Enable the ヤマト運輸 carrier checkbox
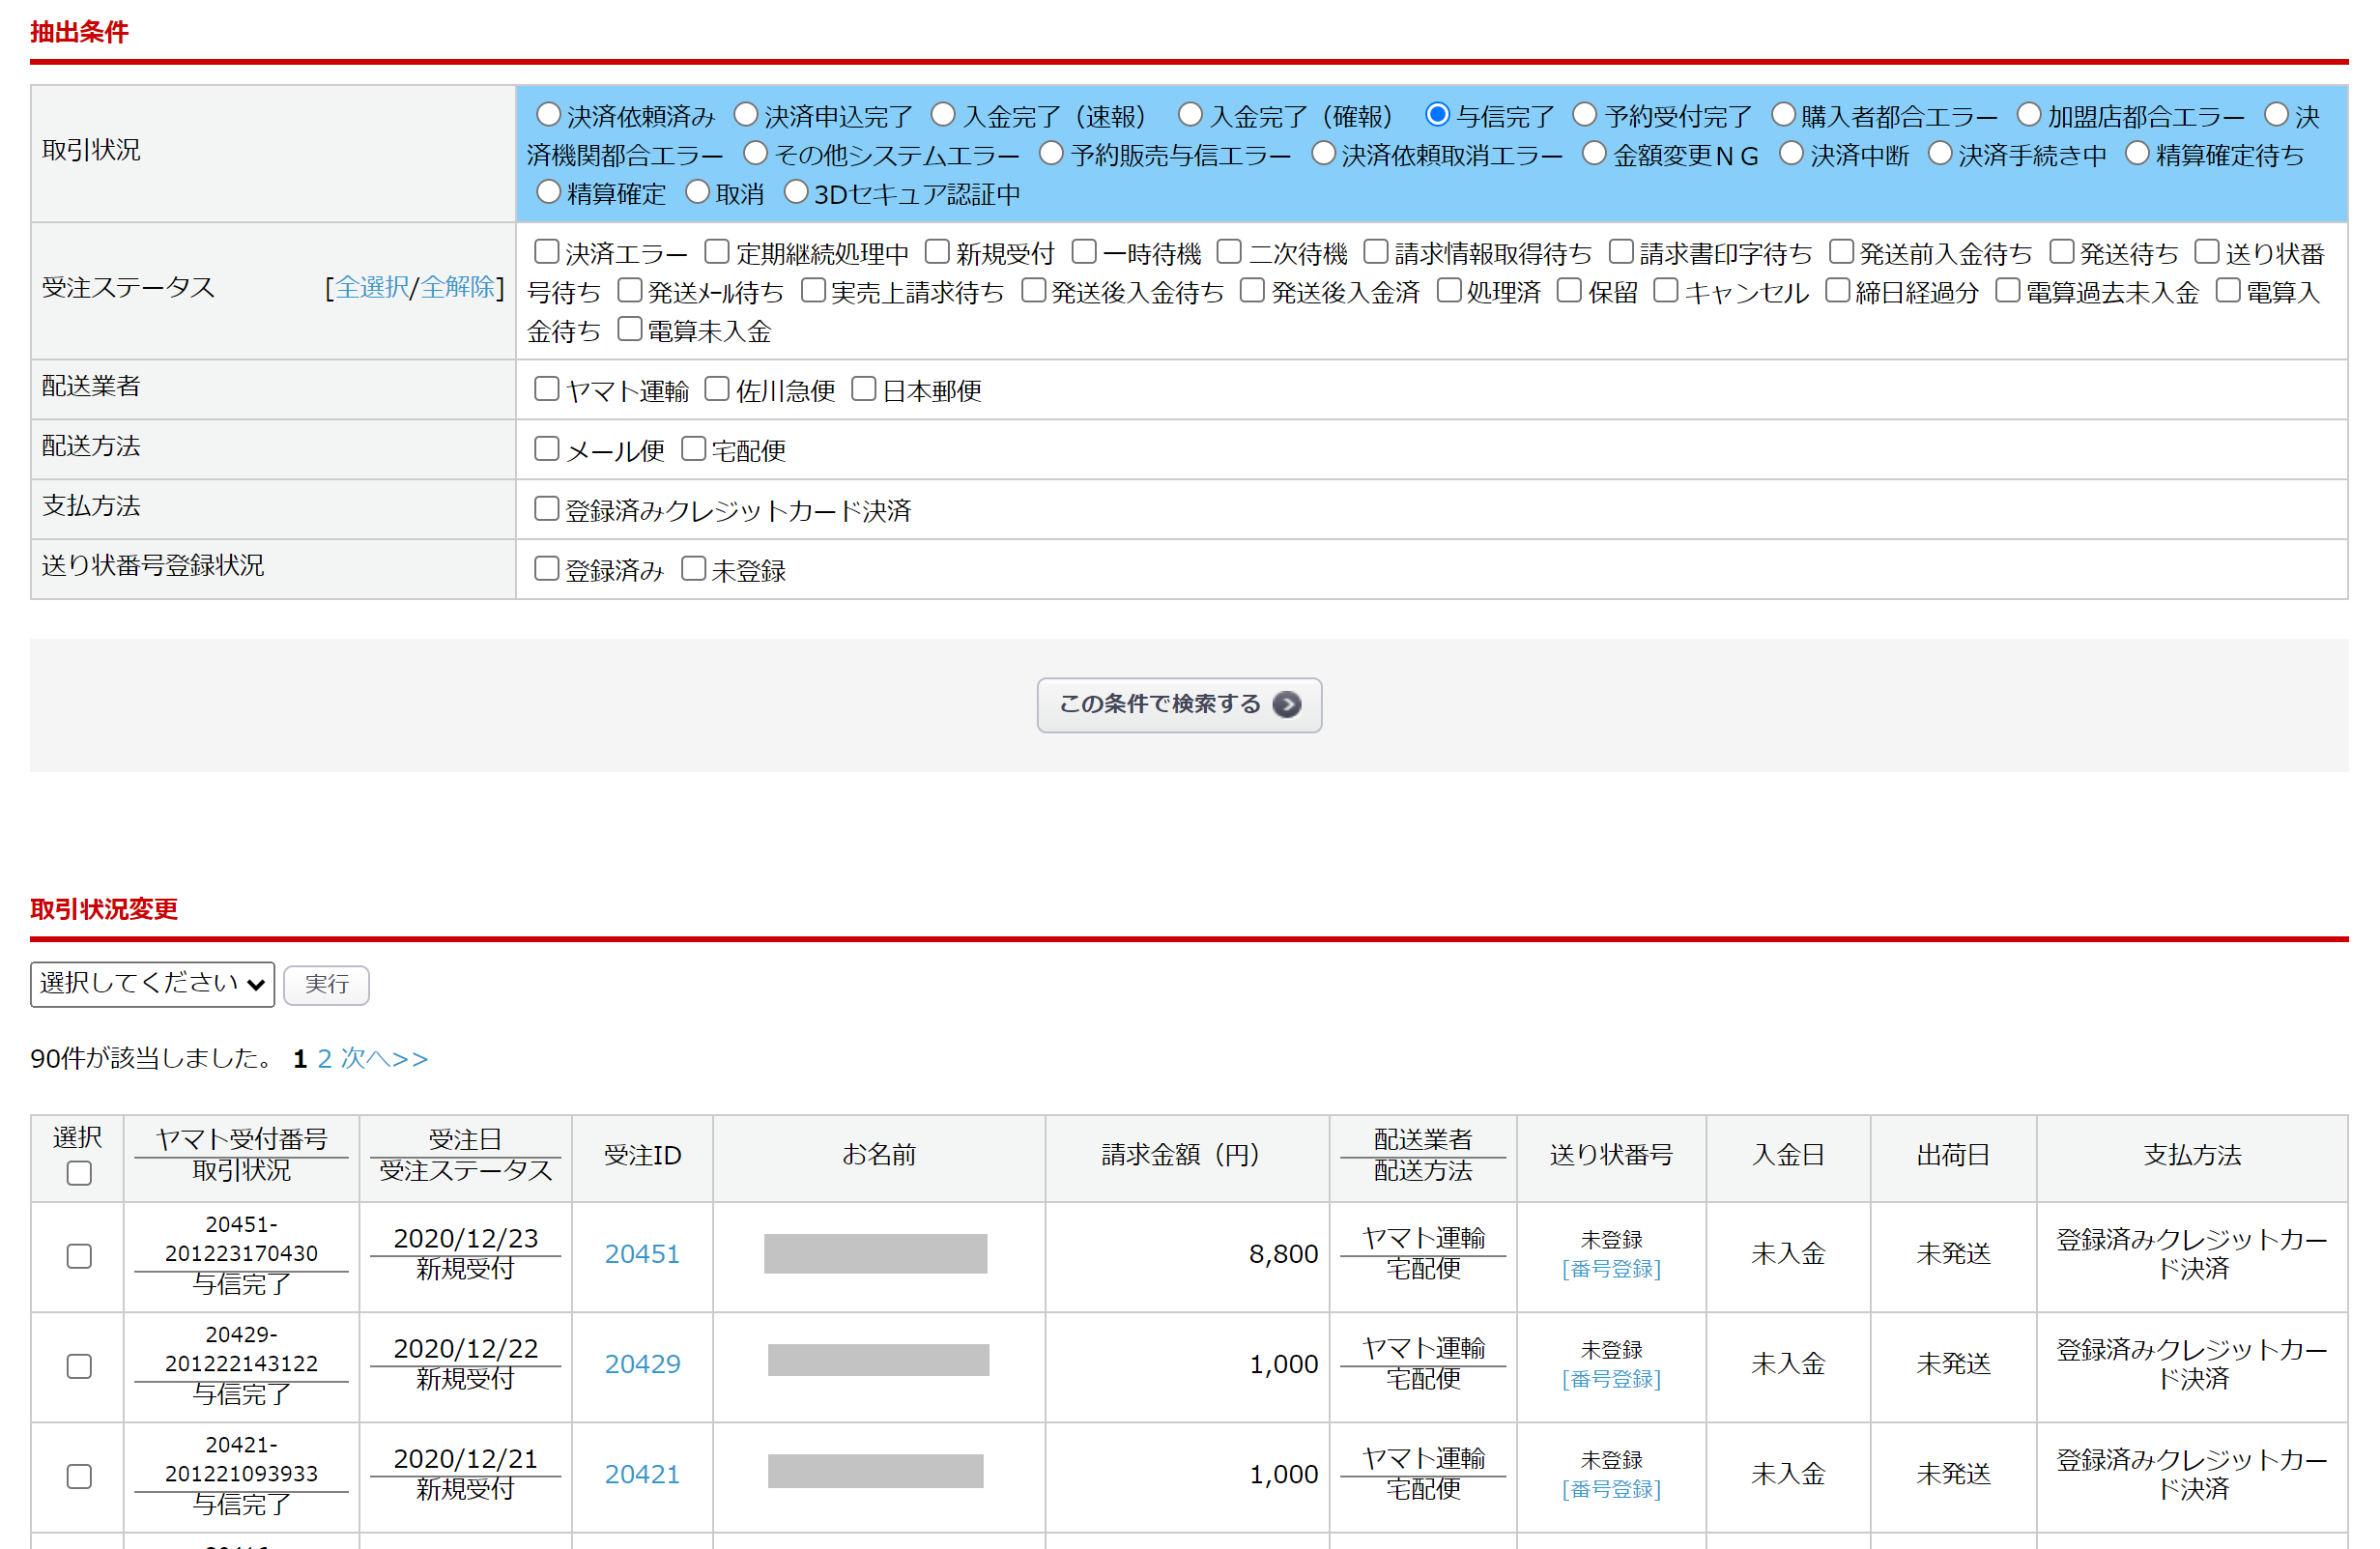2380x1549 pixels. tap(546, 389)
